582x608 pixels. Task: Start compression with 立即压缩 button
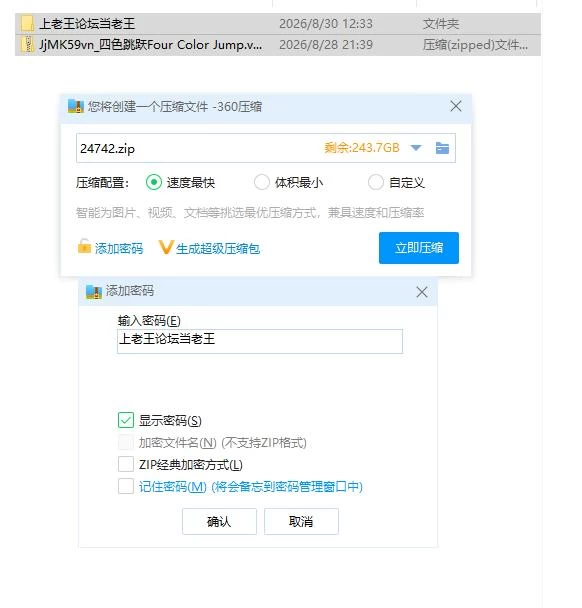tap(419, 248)
